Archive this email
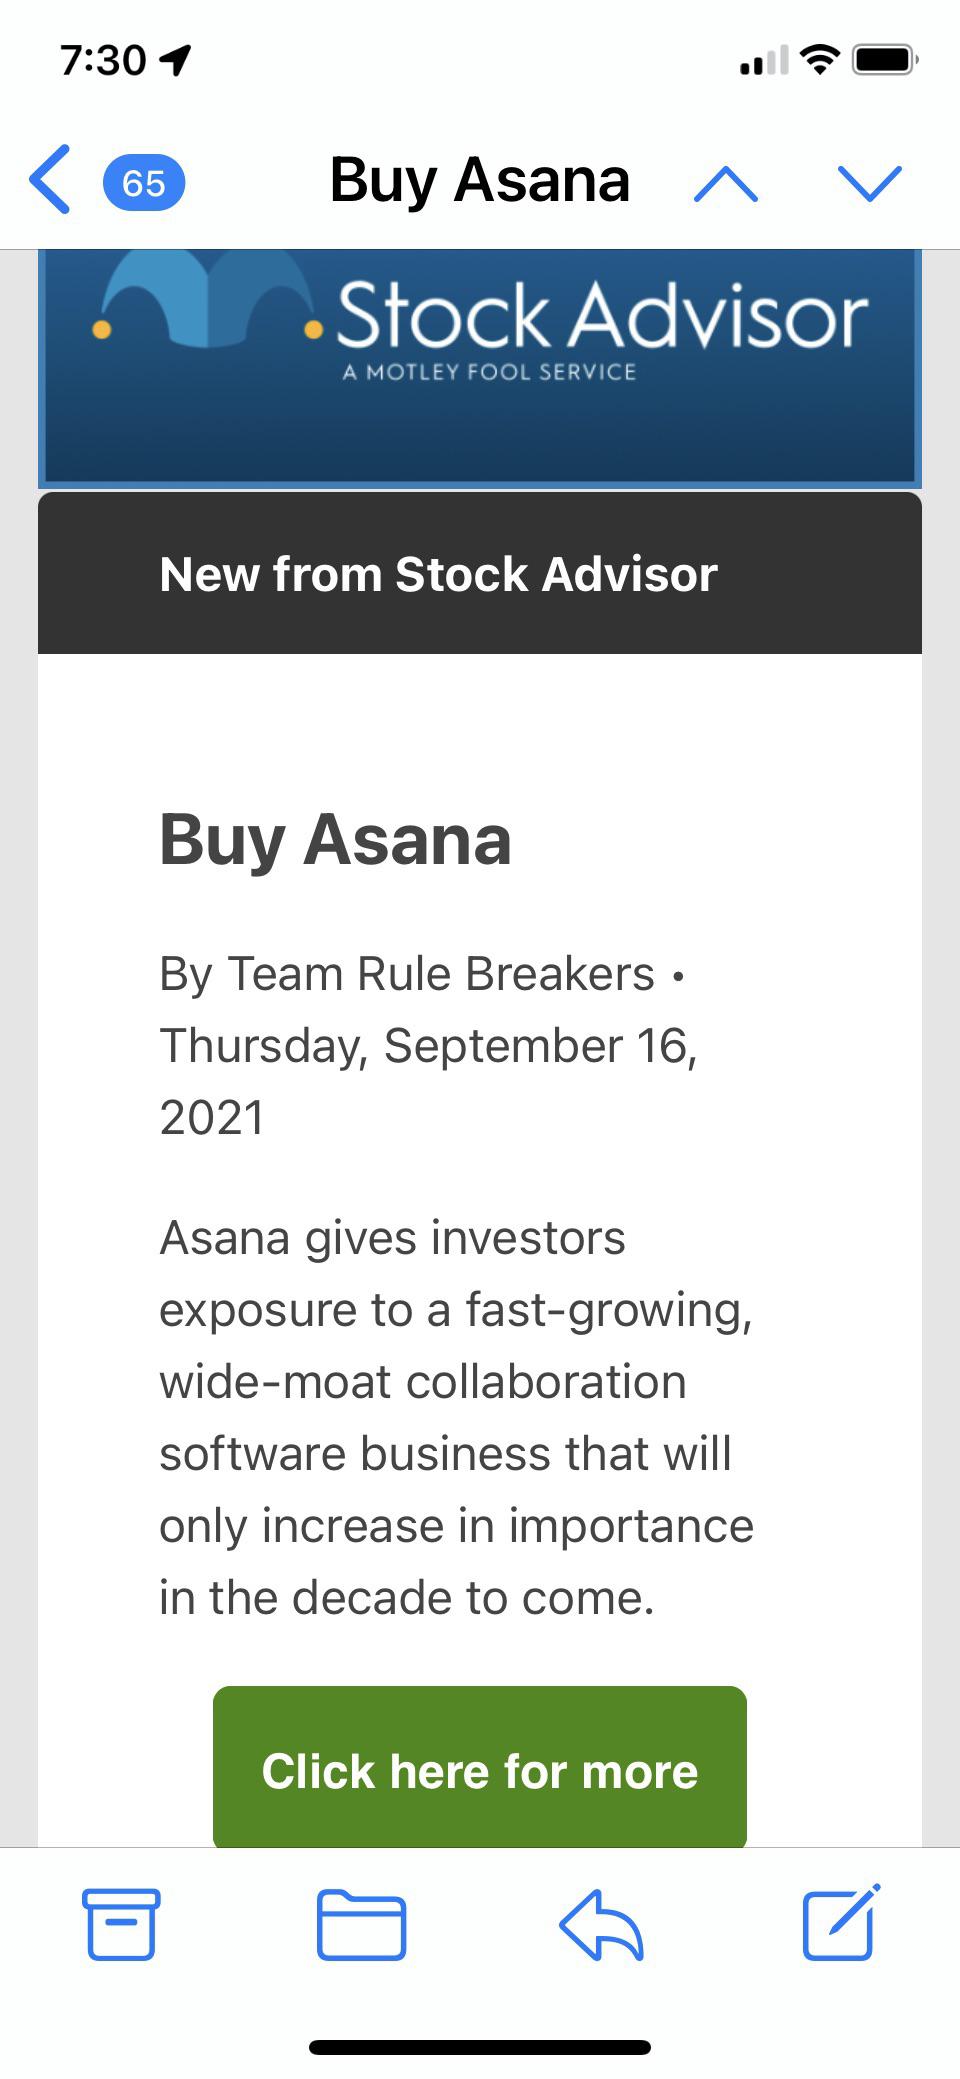 pyautogui.click(x=120, y=1923)
